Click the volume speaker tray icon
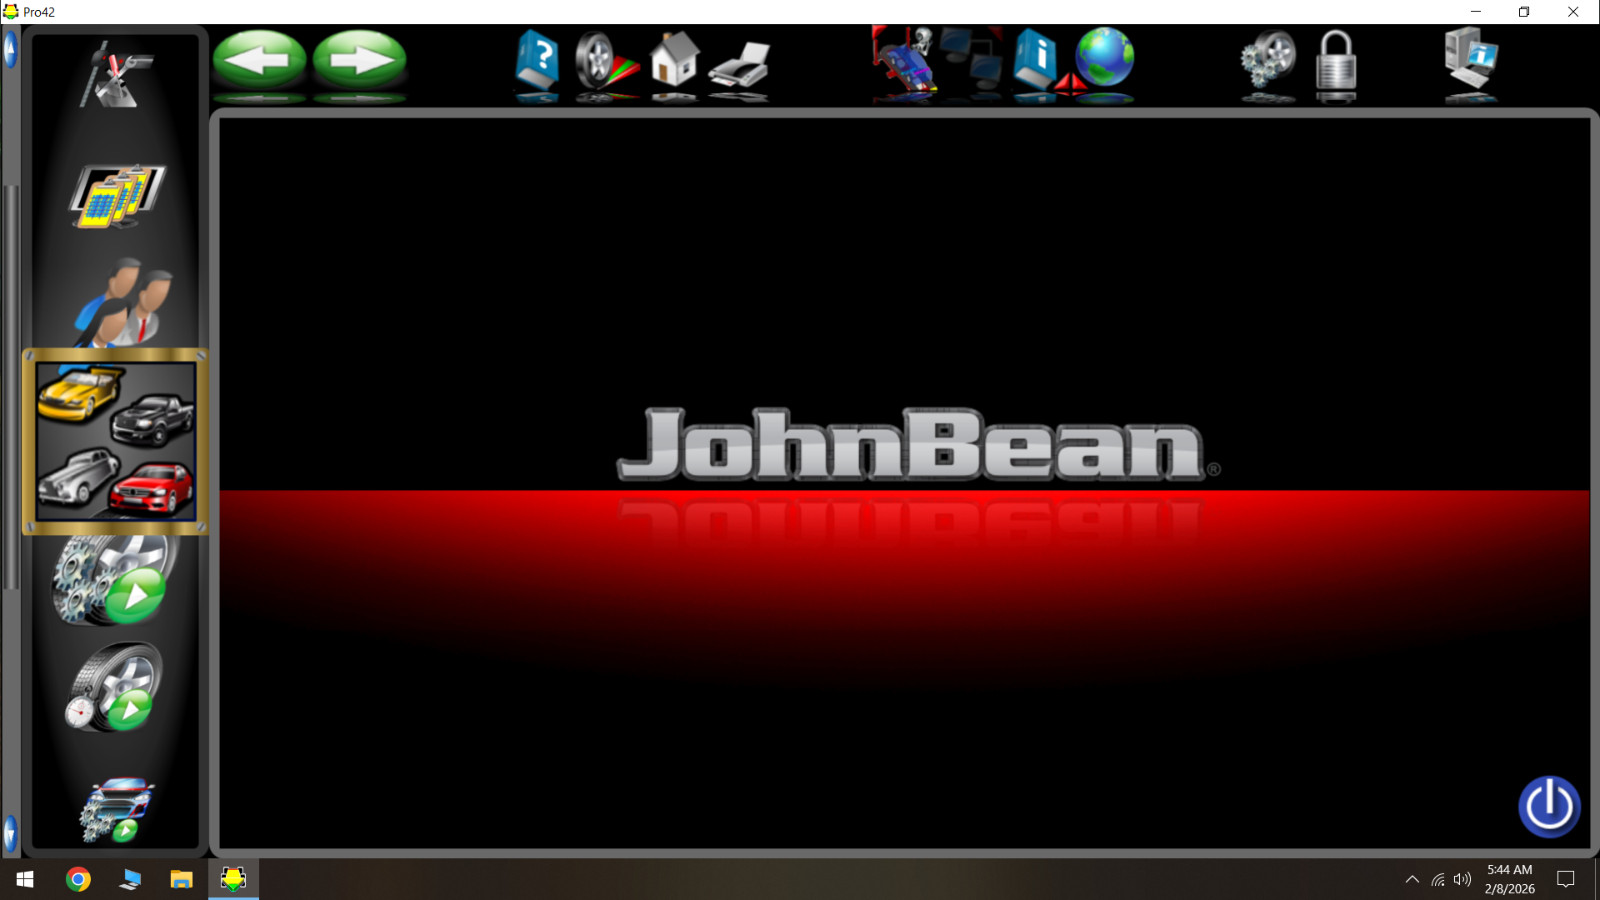This screenshot has width=1600, height=900. [x=1462, y=879]
